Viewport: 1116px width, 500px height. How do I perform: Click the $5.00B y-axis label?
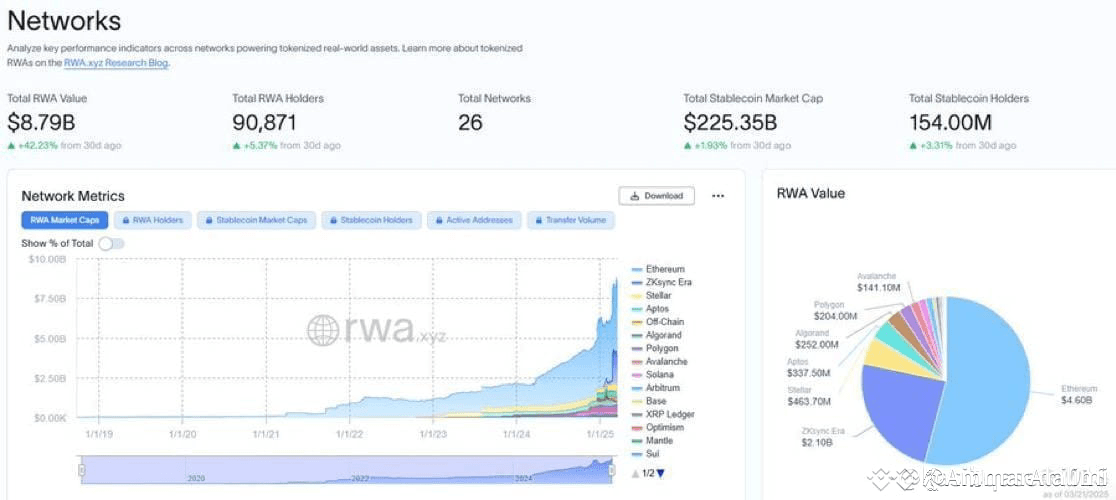click(x=49, y=338)
